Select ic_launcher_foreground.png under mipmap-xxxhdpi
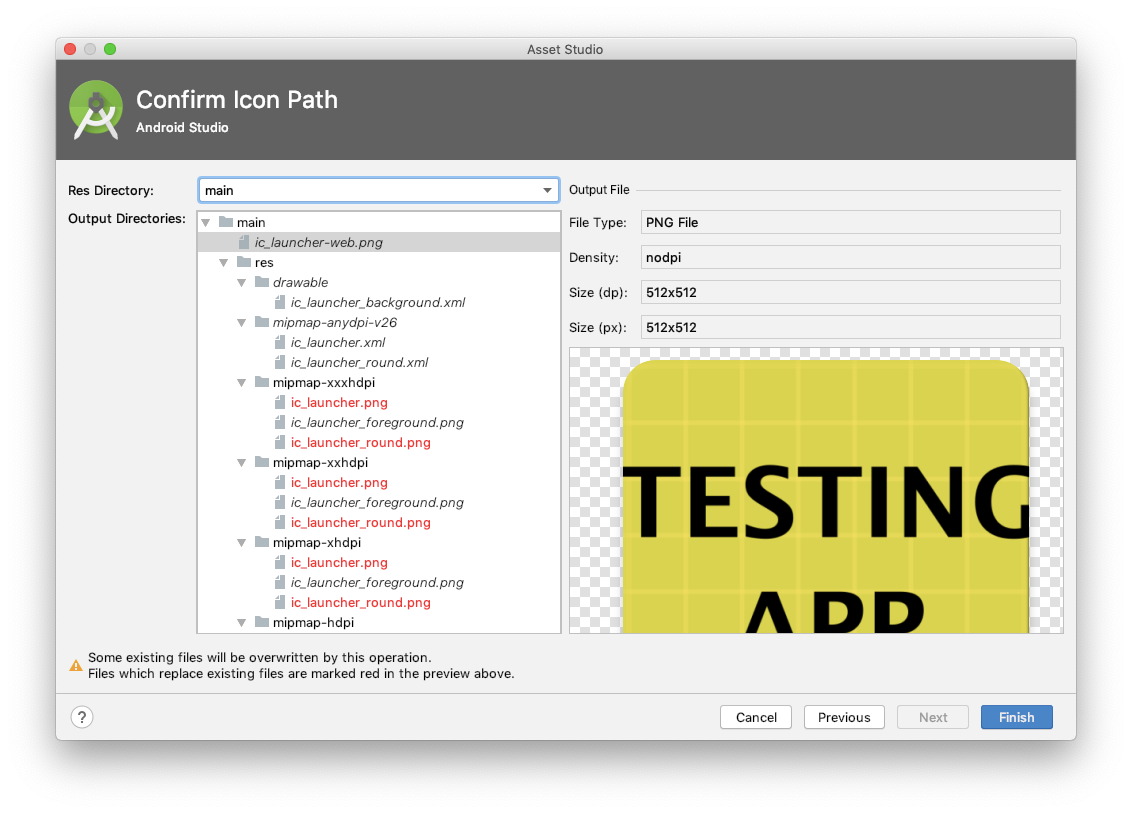Screen dimensions: 1132x814 coord(377,422)
